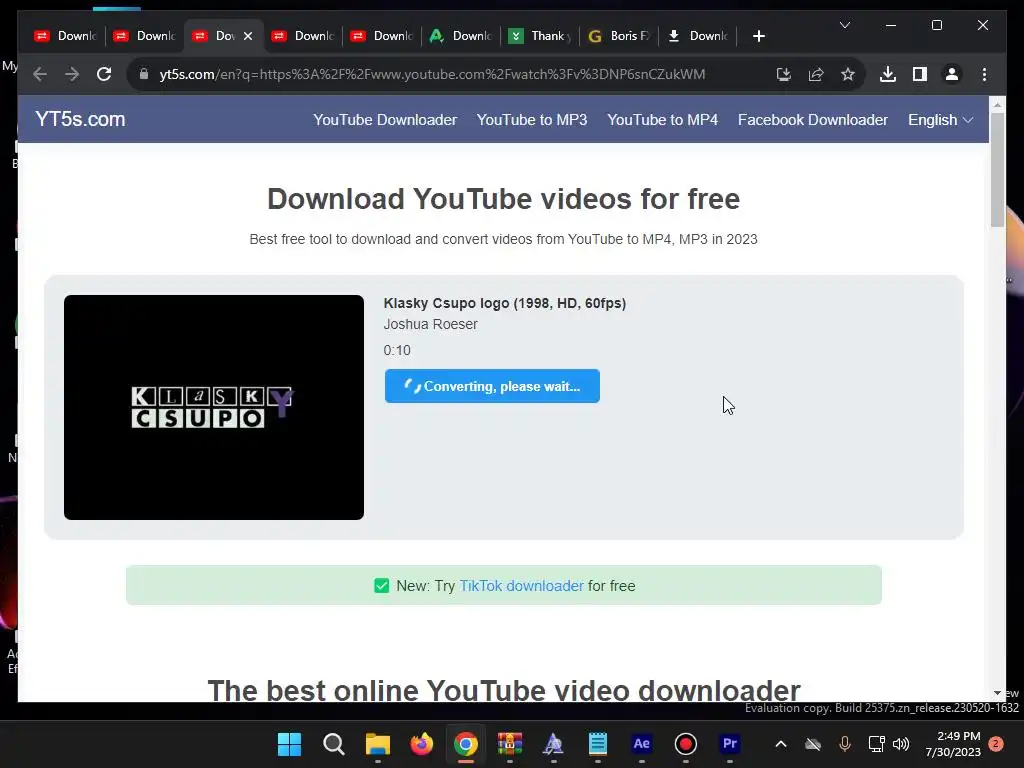This screenshot has height=768, width=1024.
Task: Close the active YT5s tab
Action: click(248, 36)
